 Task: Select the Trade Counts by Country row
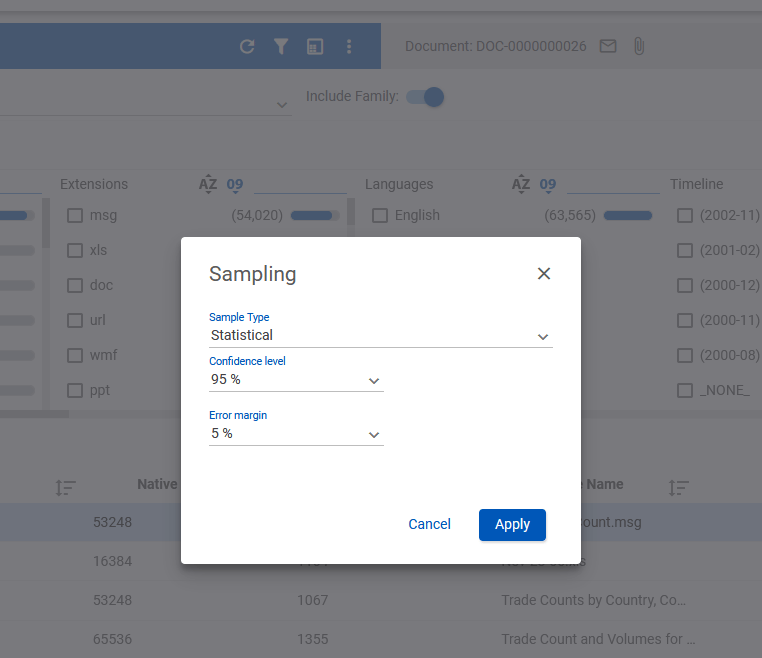click(x=381, y=600)
